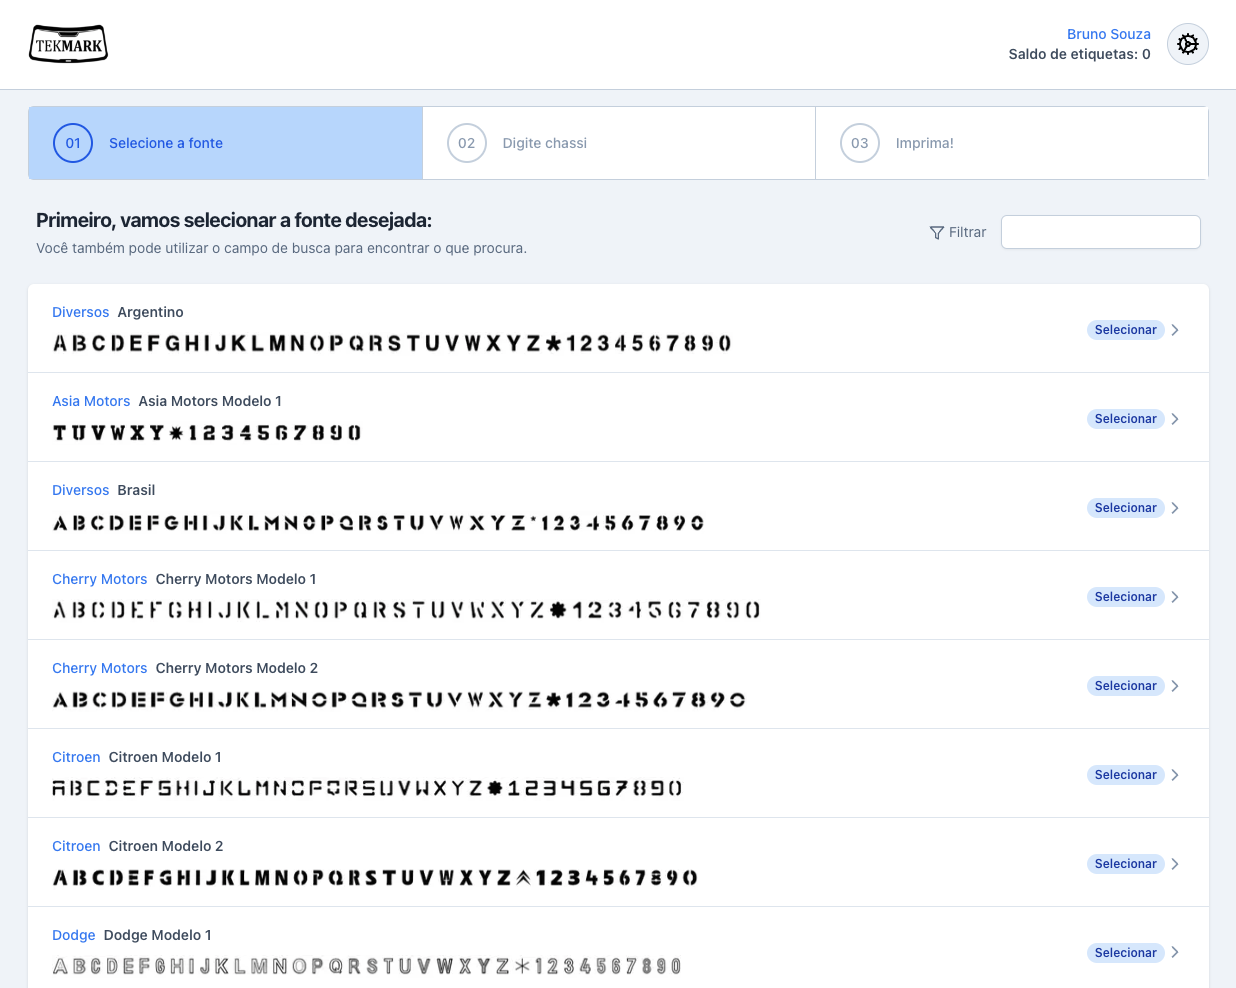
Task: Expand the Brasil font row chevron
Action: [x=1175, y=508]
